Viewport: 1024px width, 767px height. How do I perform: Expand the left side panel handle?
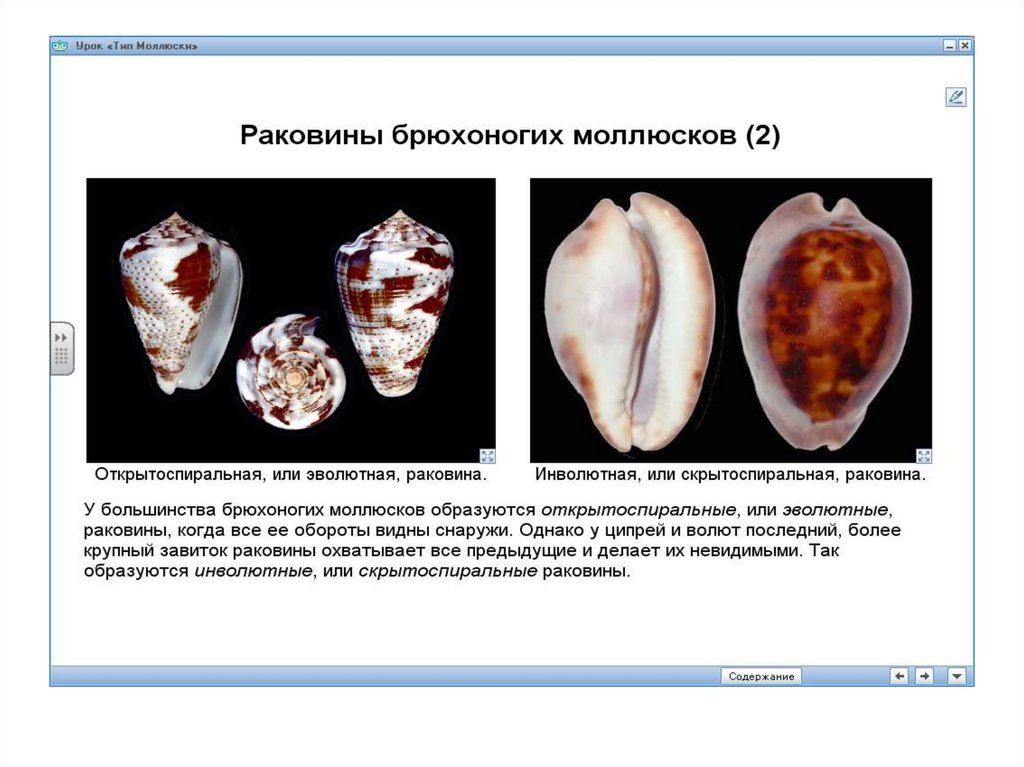tap(62, 348)
